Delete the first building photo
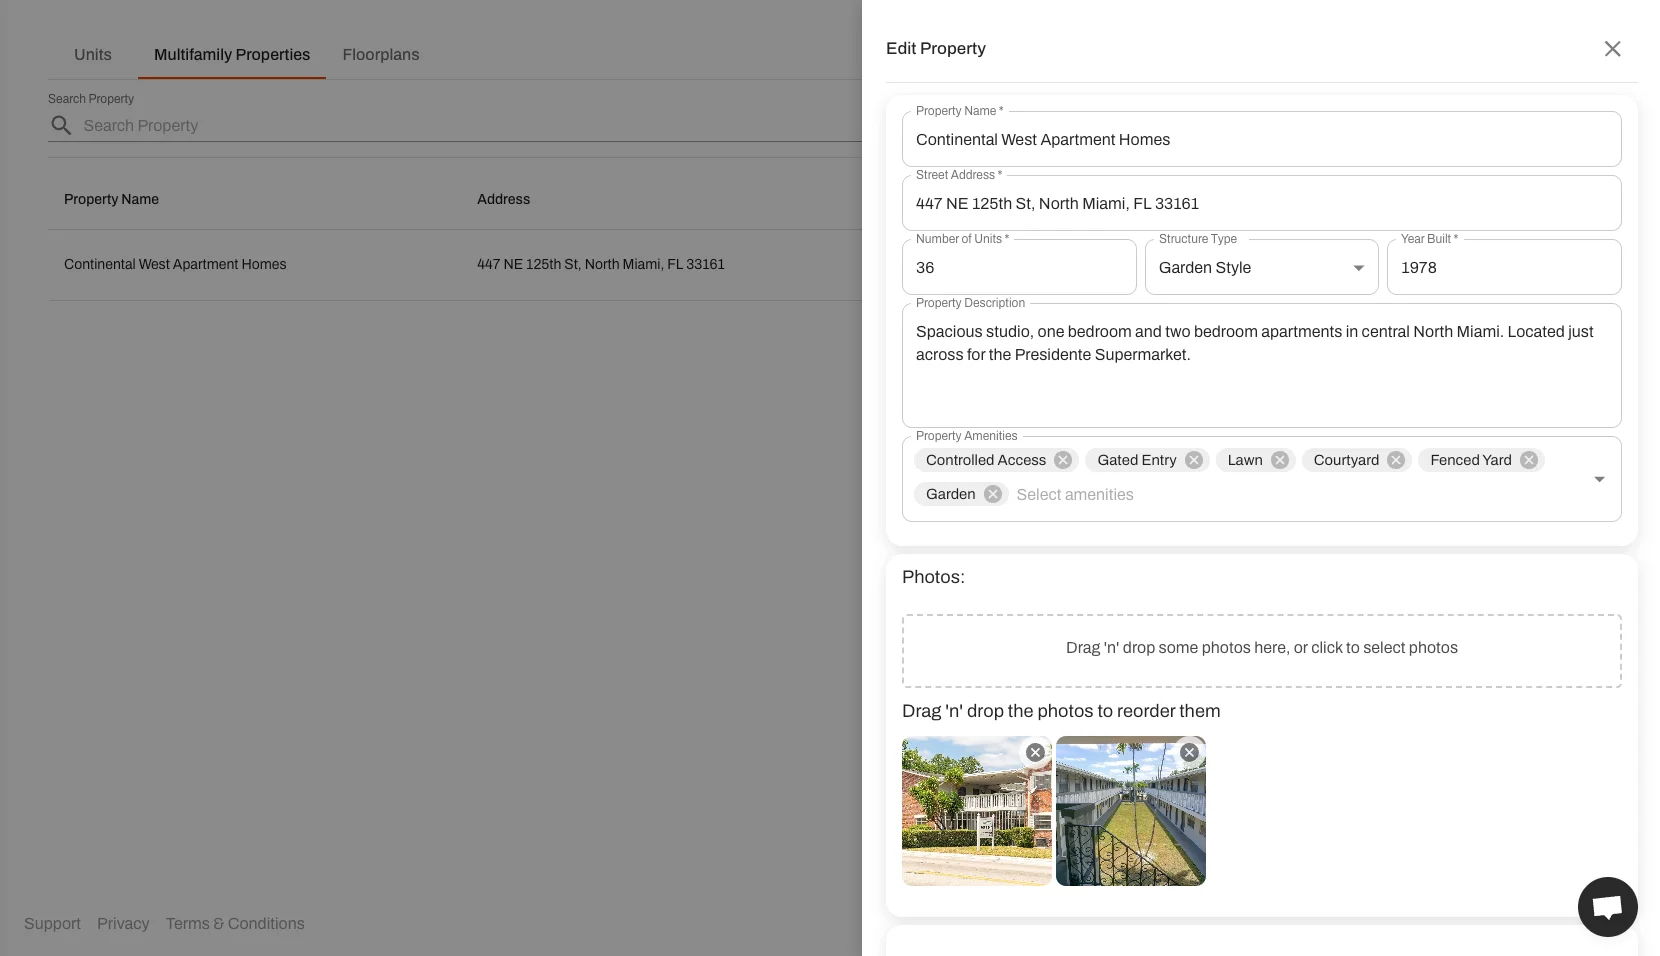This screenshot has width=1660, height=956. click(x=1035, y=753)
